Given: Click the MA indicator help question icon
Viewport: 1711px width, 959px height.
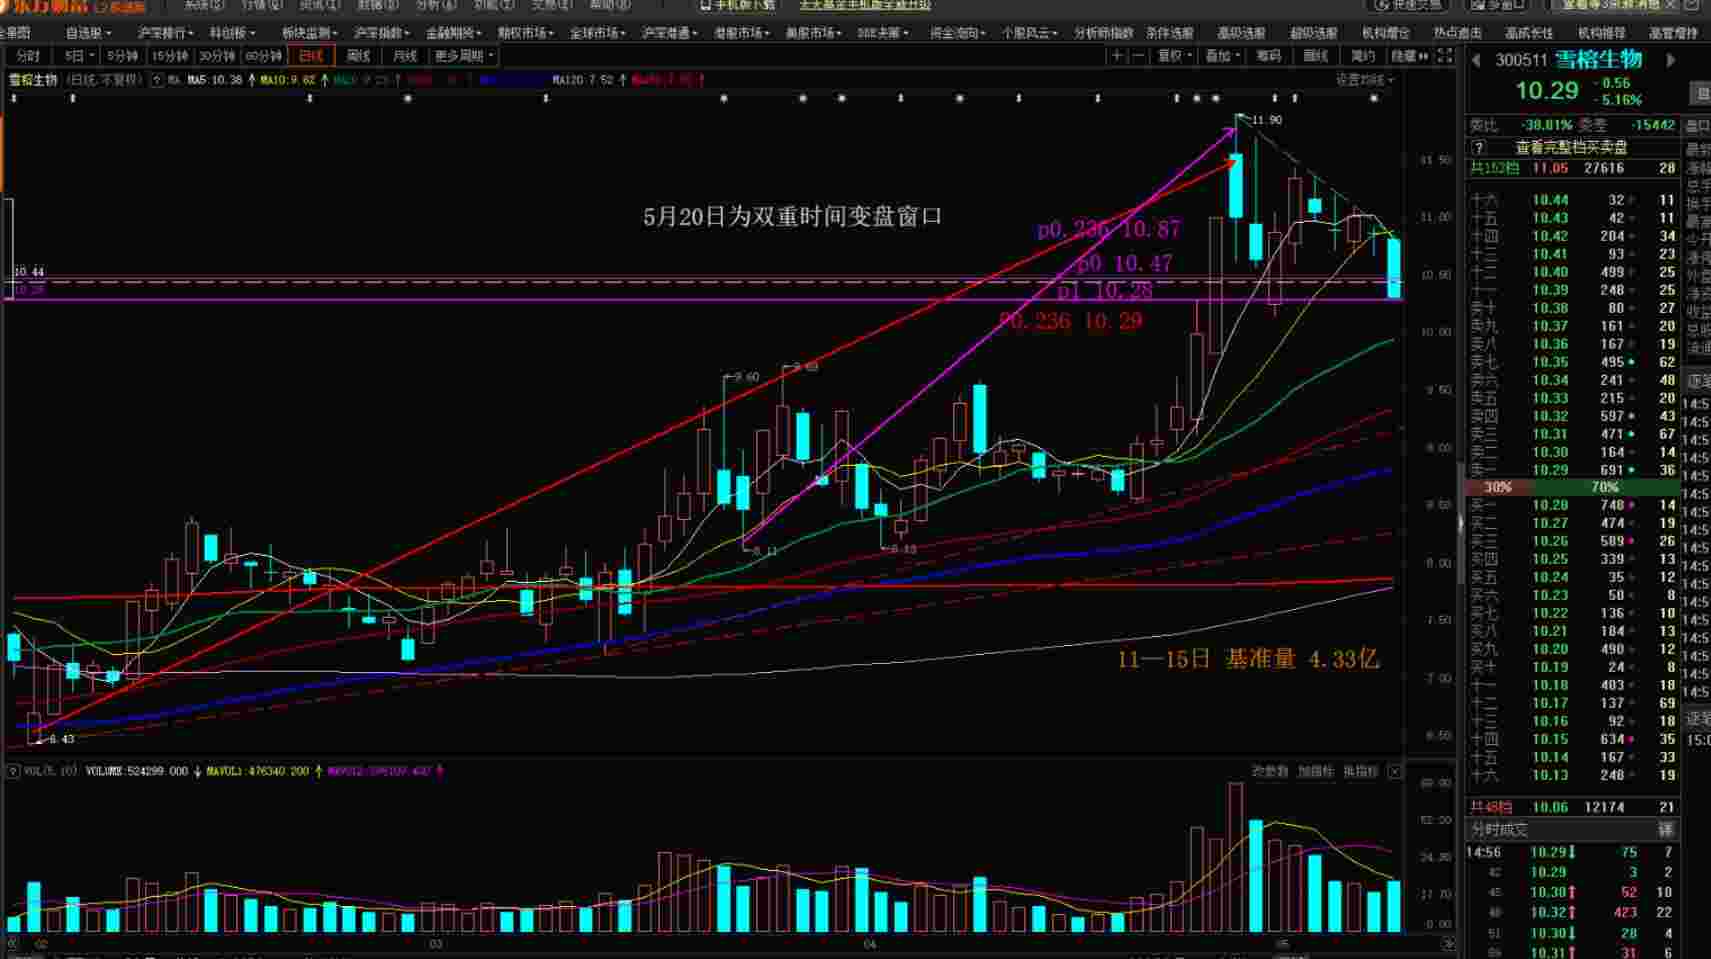Looking at the screenshot, I should pos(157,80).
